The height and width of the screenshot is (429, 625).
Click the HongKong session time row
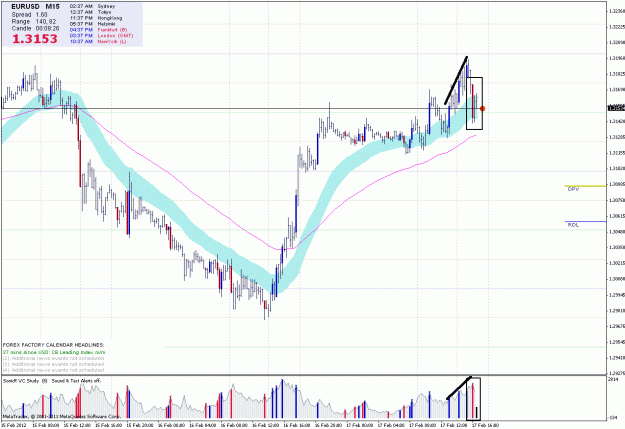[96, 18]
